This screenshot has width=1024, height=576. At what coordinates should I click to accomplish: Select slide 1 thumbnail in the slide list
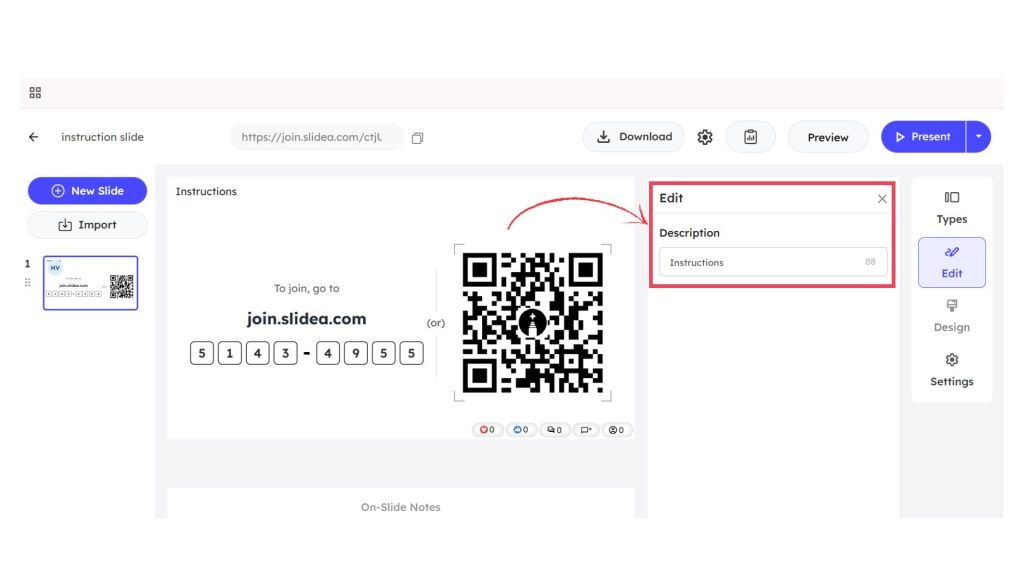pos(90,283)
